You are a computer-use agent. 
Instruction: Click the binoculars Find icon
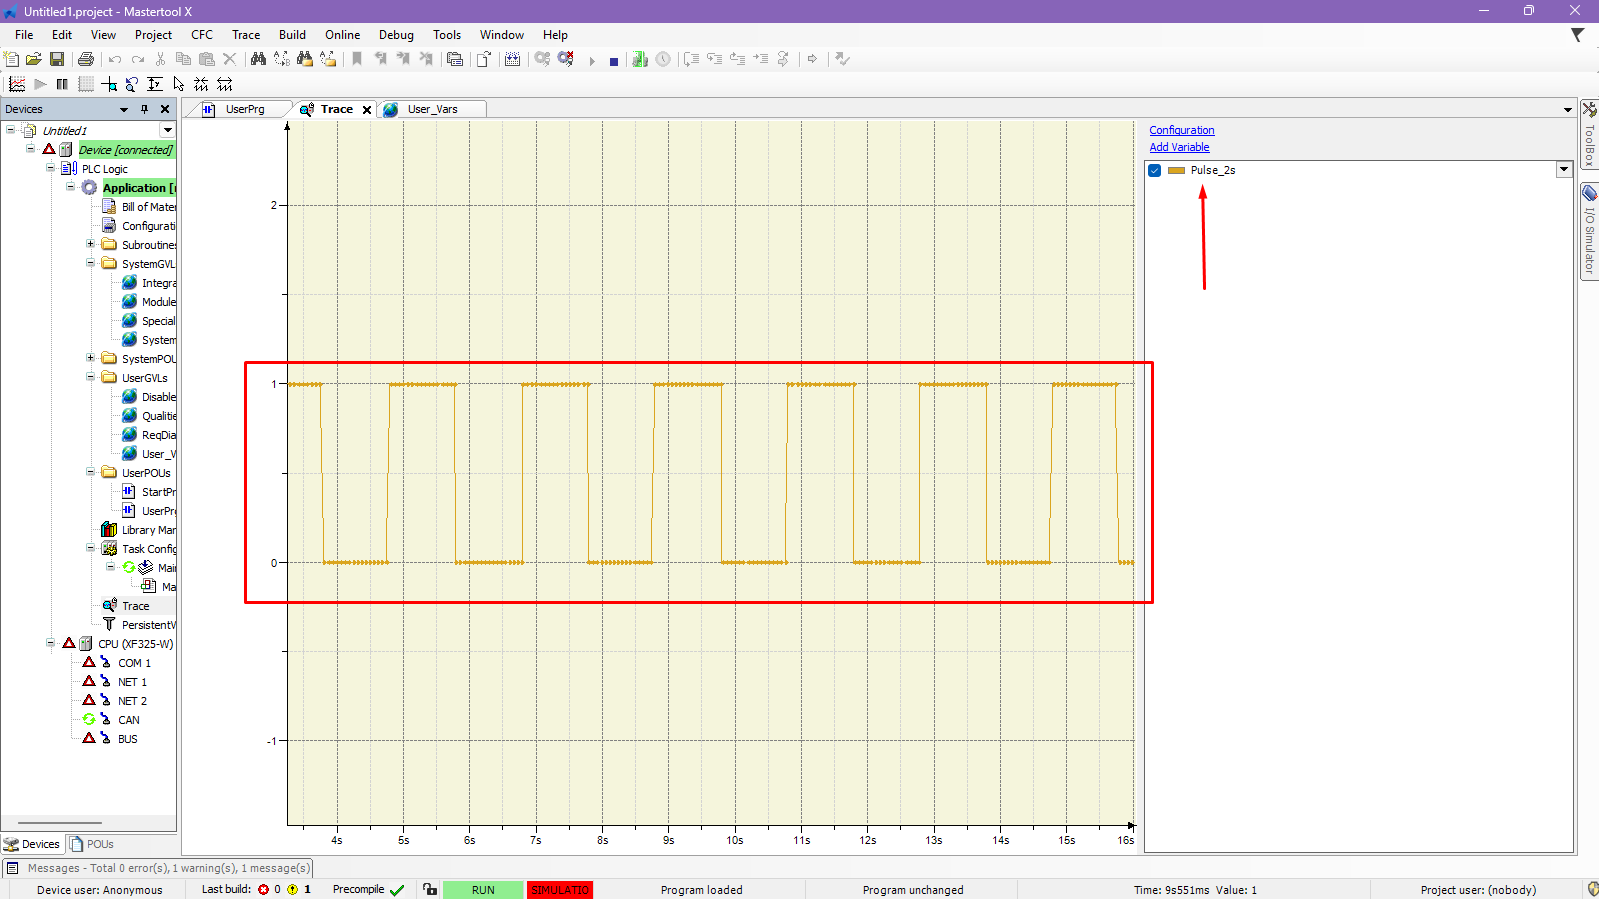click(258, 60)
